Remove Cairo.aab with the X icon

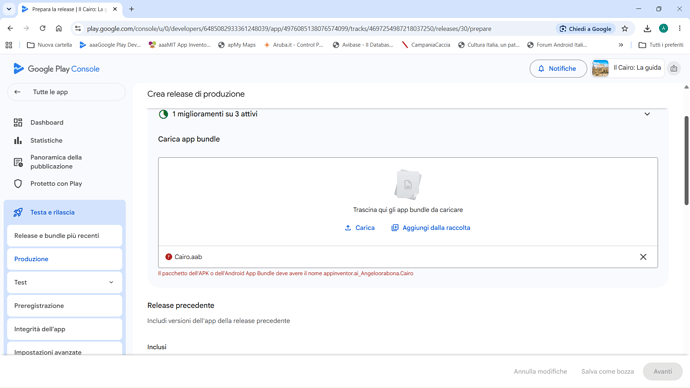click(643, 257)
